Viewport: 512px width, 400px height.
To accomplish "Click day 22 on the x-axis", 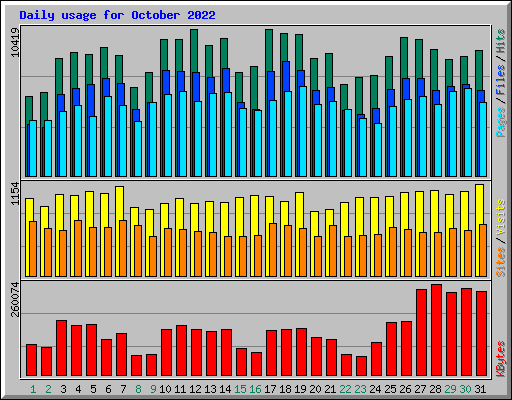I will pyautogui.click(x=345, y=389).
